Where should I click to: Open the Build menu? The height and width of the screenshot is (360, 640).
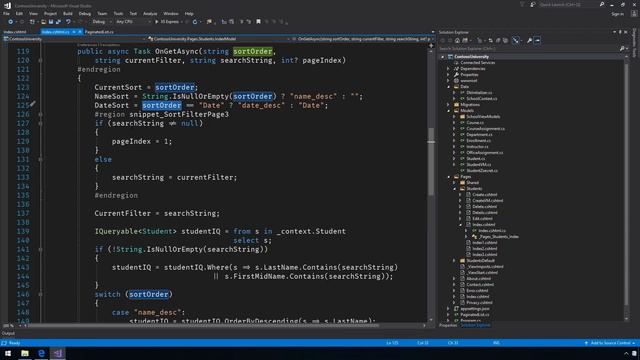(x=68, y=13)
